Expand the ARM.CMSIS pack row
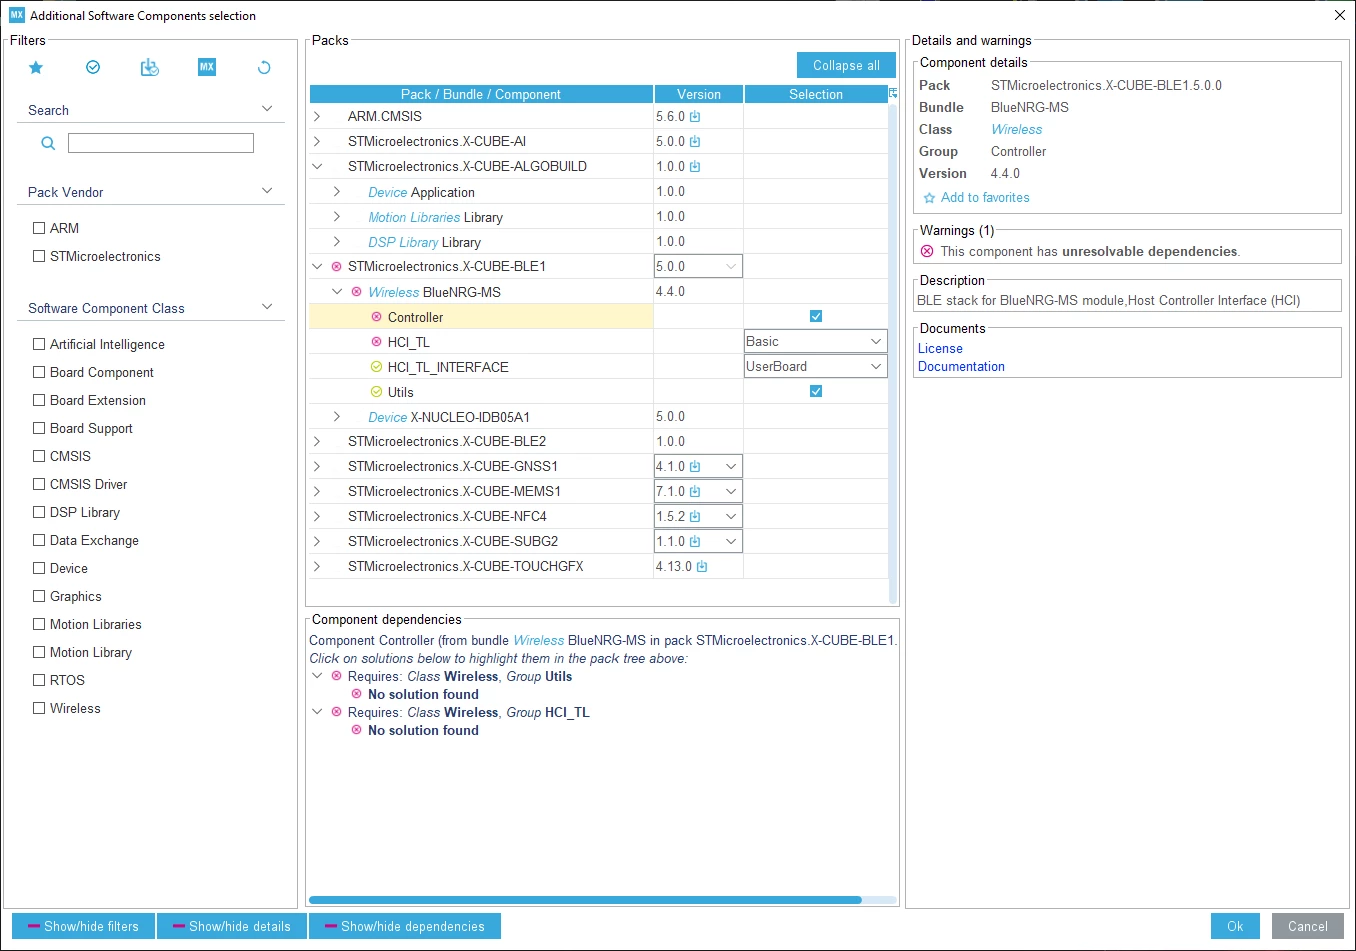The height and width of the screenshot is (951, 1356). coord(317,117)
